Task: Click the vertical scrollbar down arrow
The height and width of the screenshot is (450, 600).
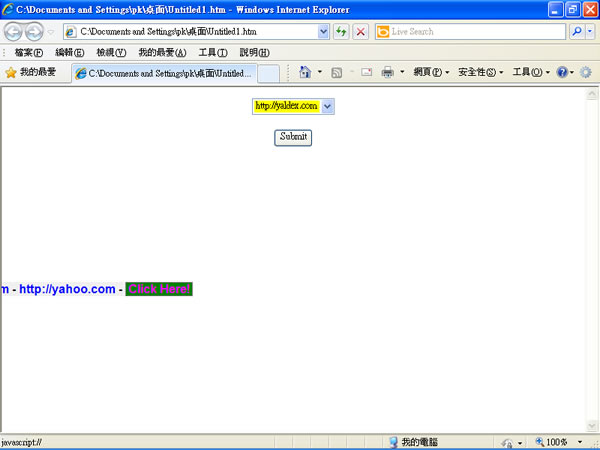Action: [x=592, y=426]
